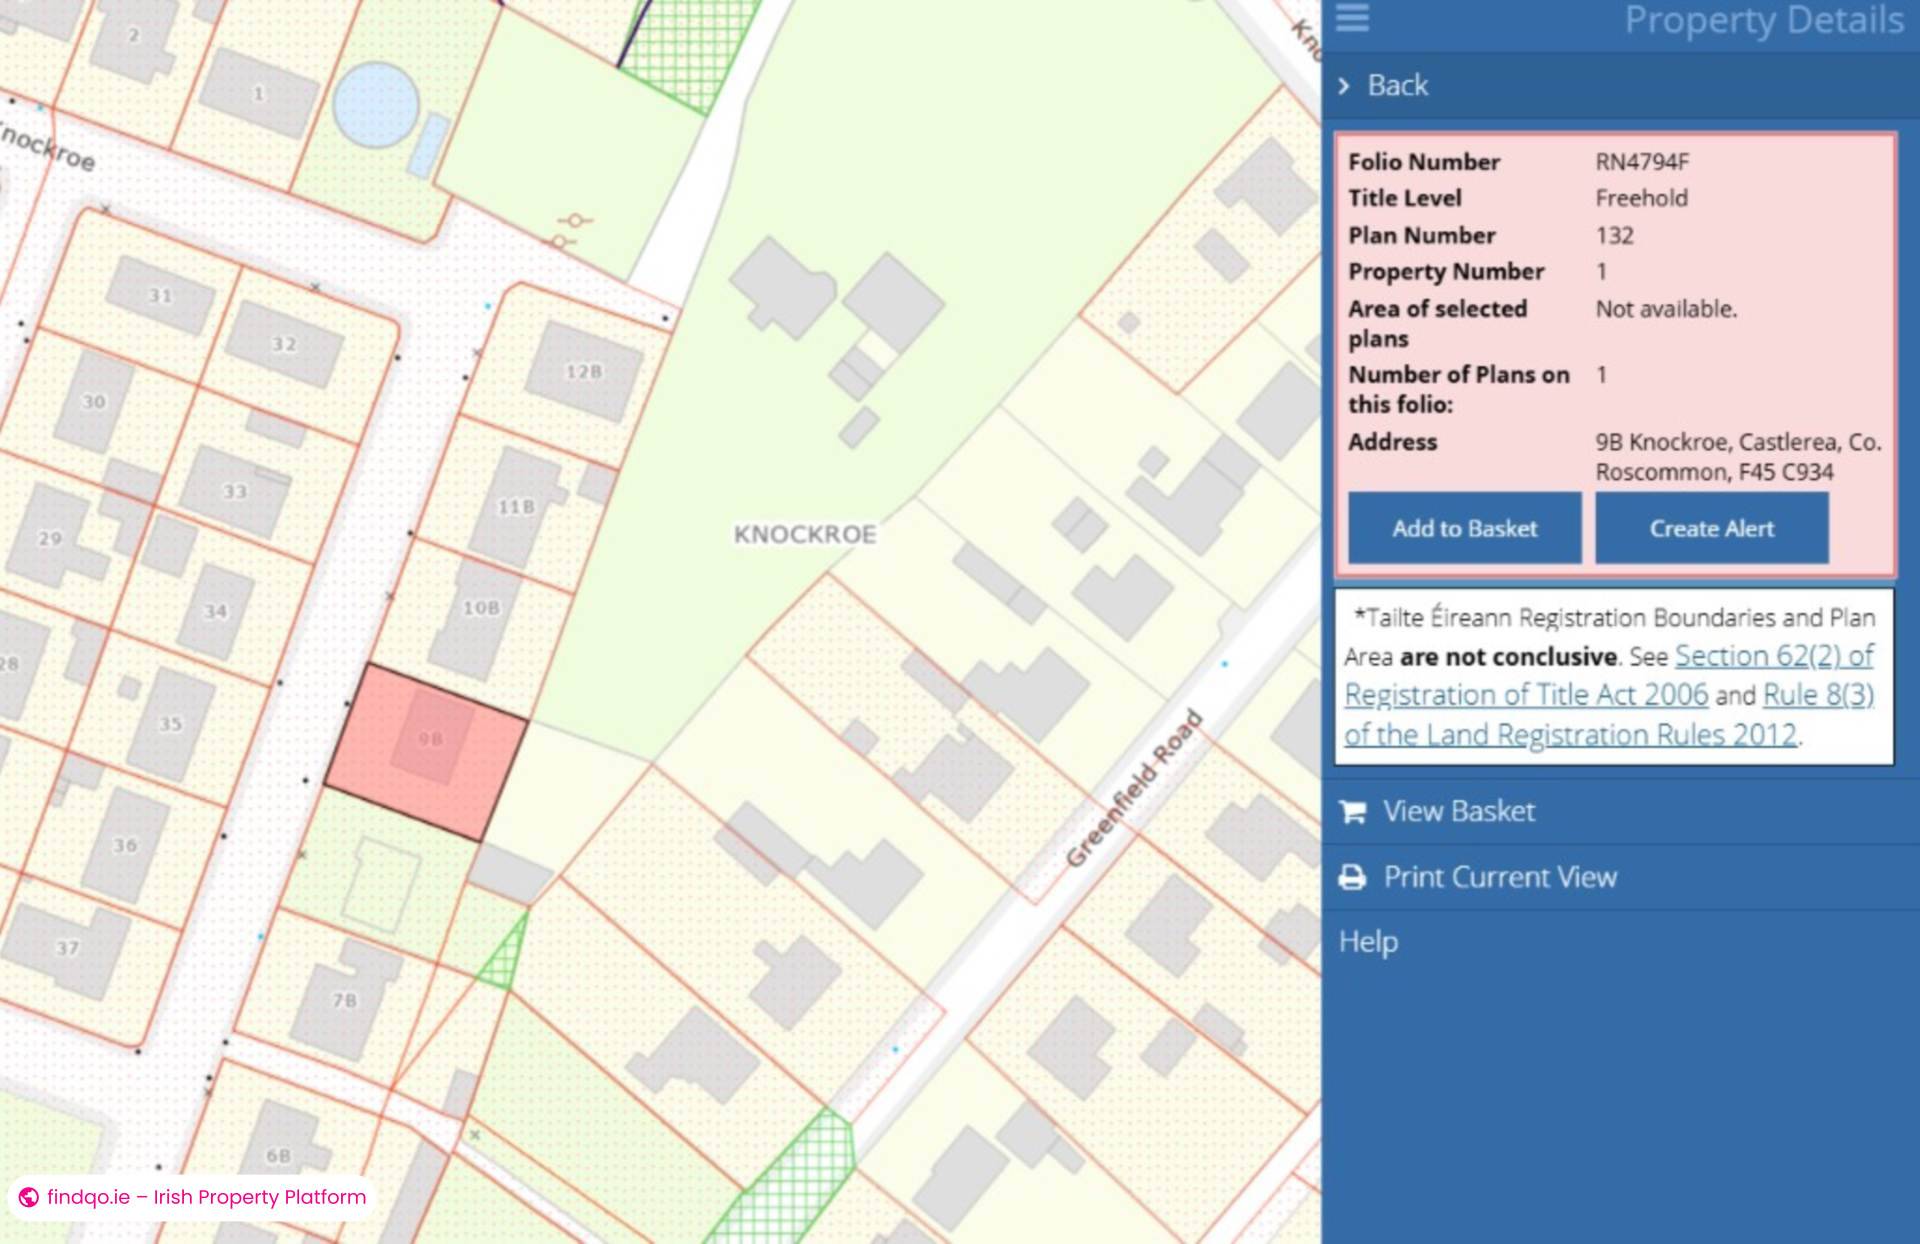This screenshot has width=1920, height=1244.
Task: Select plot number 36 on map
Action: 125,846
